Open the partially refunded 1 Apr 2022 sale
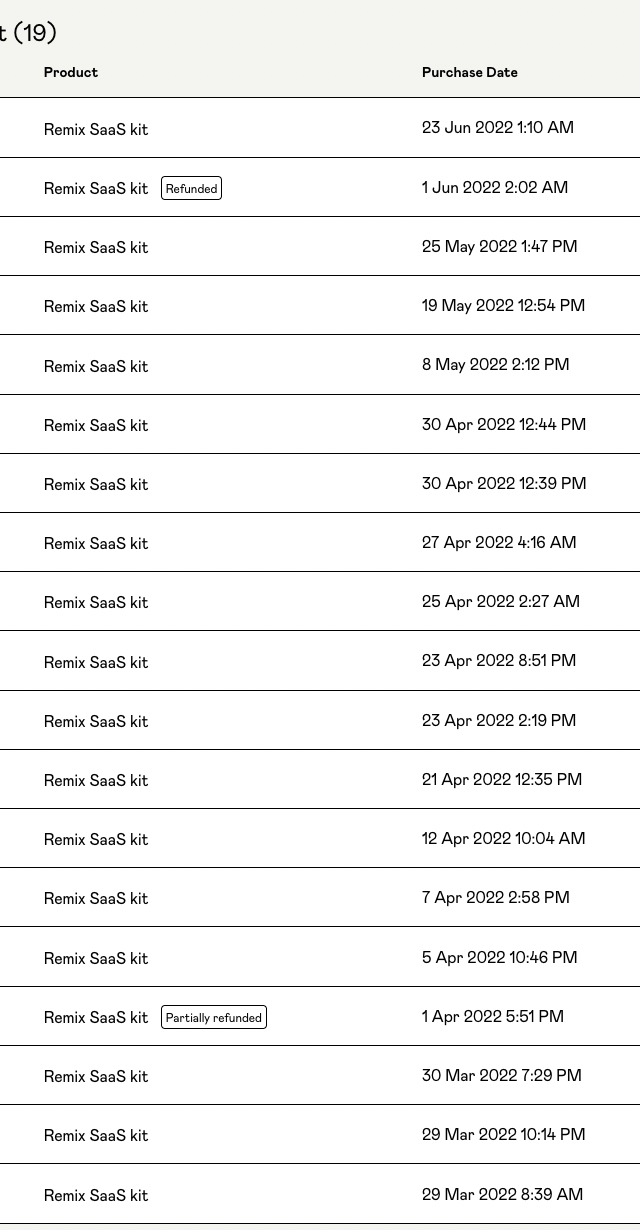This screenshot has height=1230, width=640. click(x=320, y=1016)
